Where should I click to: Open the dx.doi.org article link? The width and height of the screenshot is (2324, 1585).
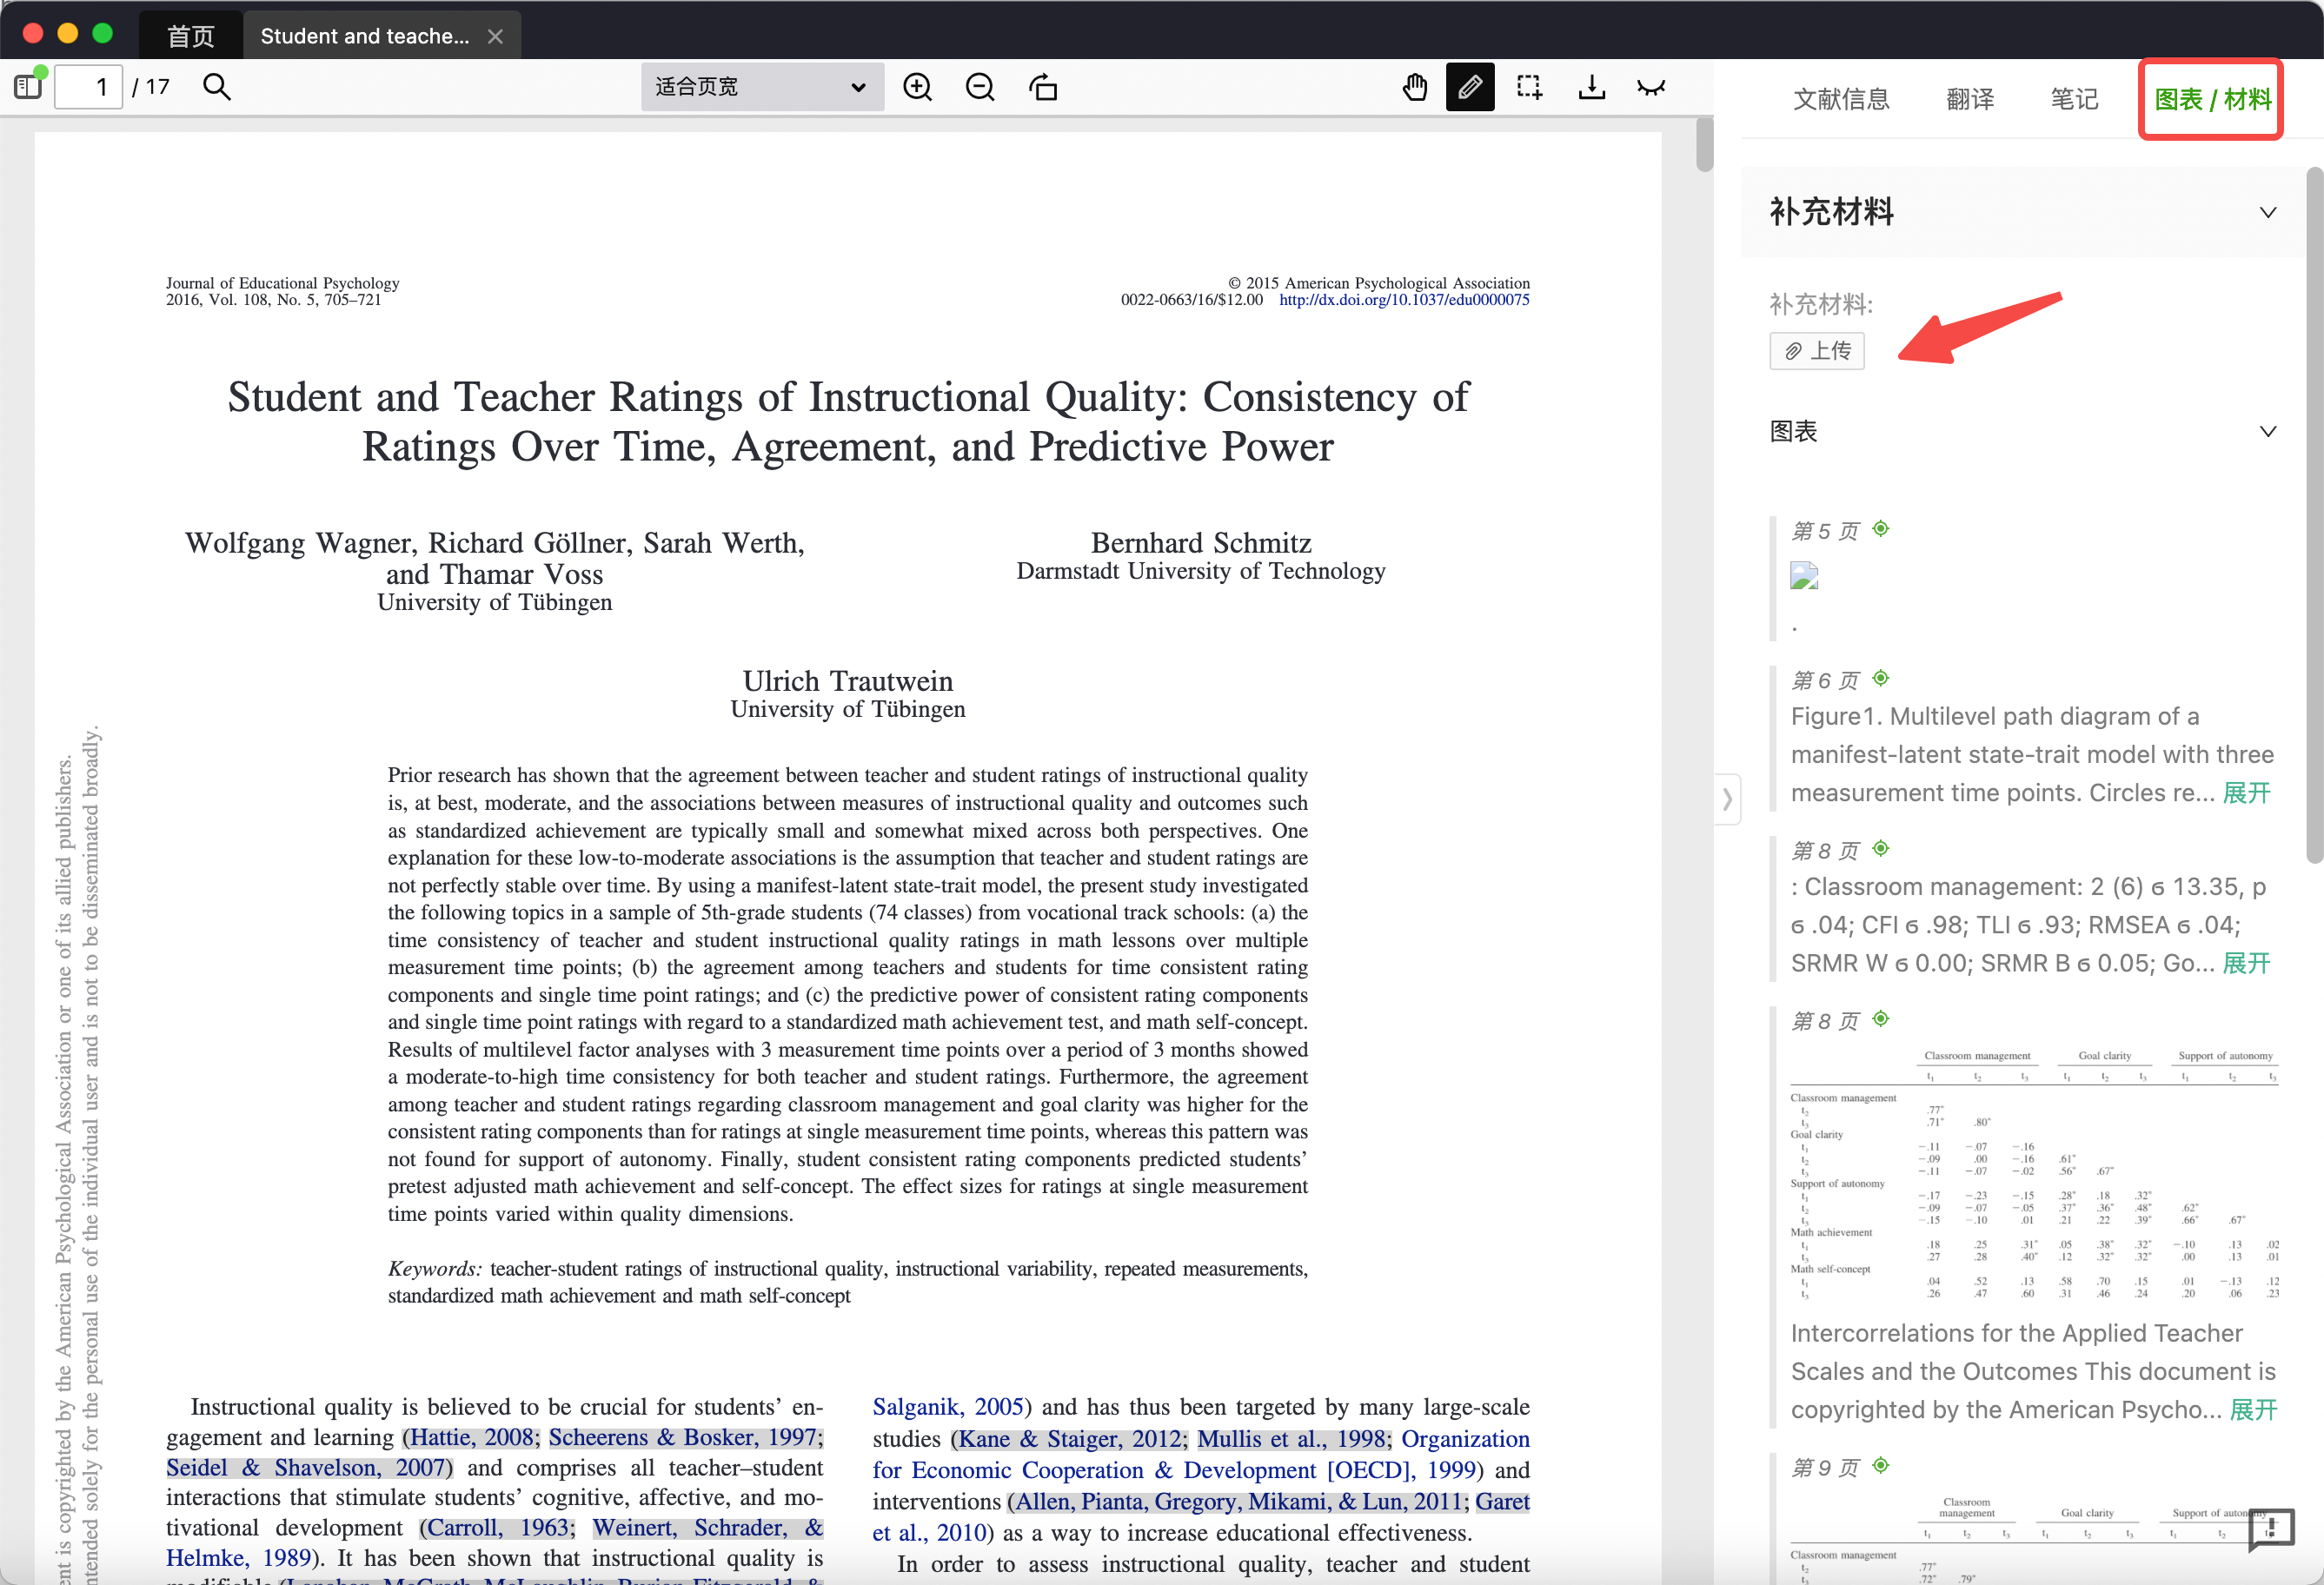coord(1404,300)
